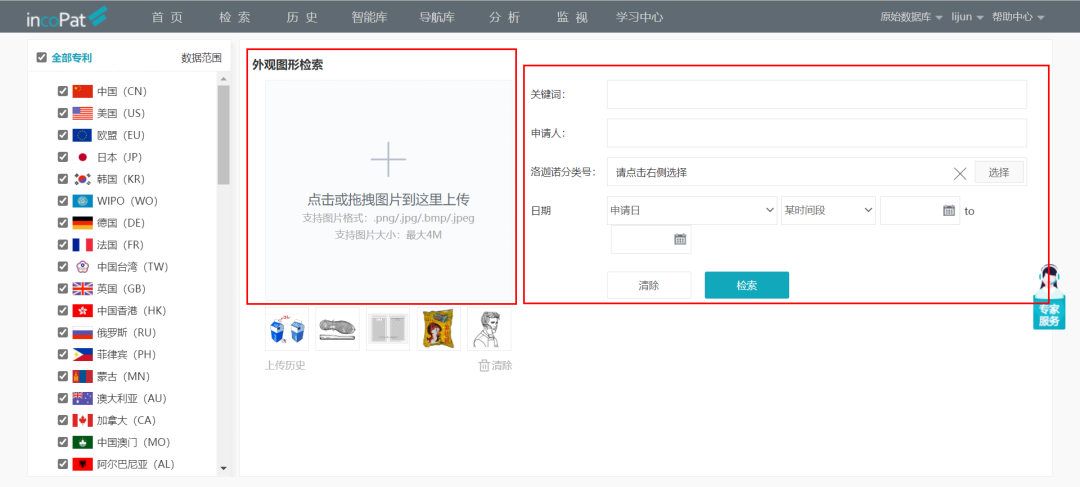1080x487 pixels.
Task: Open the end date calendar picker
Action: pyautogui.click(x=680, y=240)
